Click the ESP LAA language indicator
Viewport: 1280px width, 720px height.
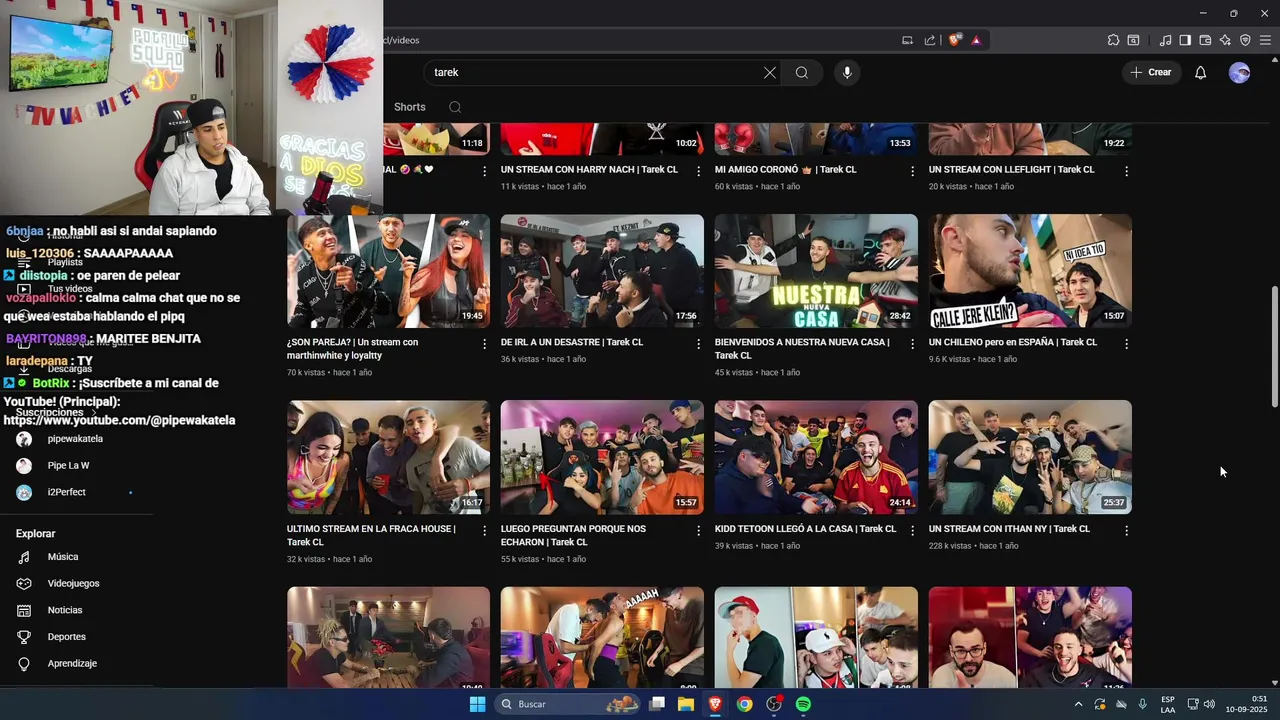point(1168,704)
